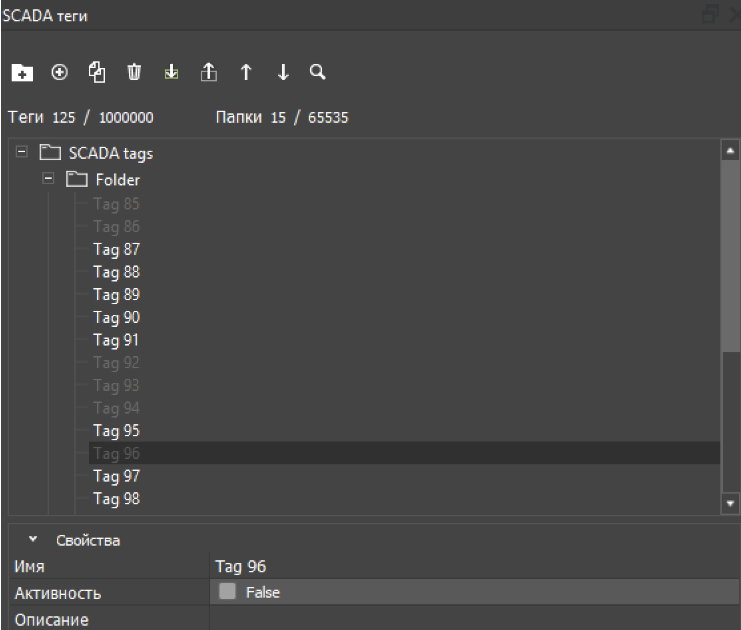This screenshot has width=741, height=630.
Task: Select Tag 98 in the tree
Action: [117, 499]
